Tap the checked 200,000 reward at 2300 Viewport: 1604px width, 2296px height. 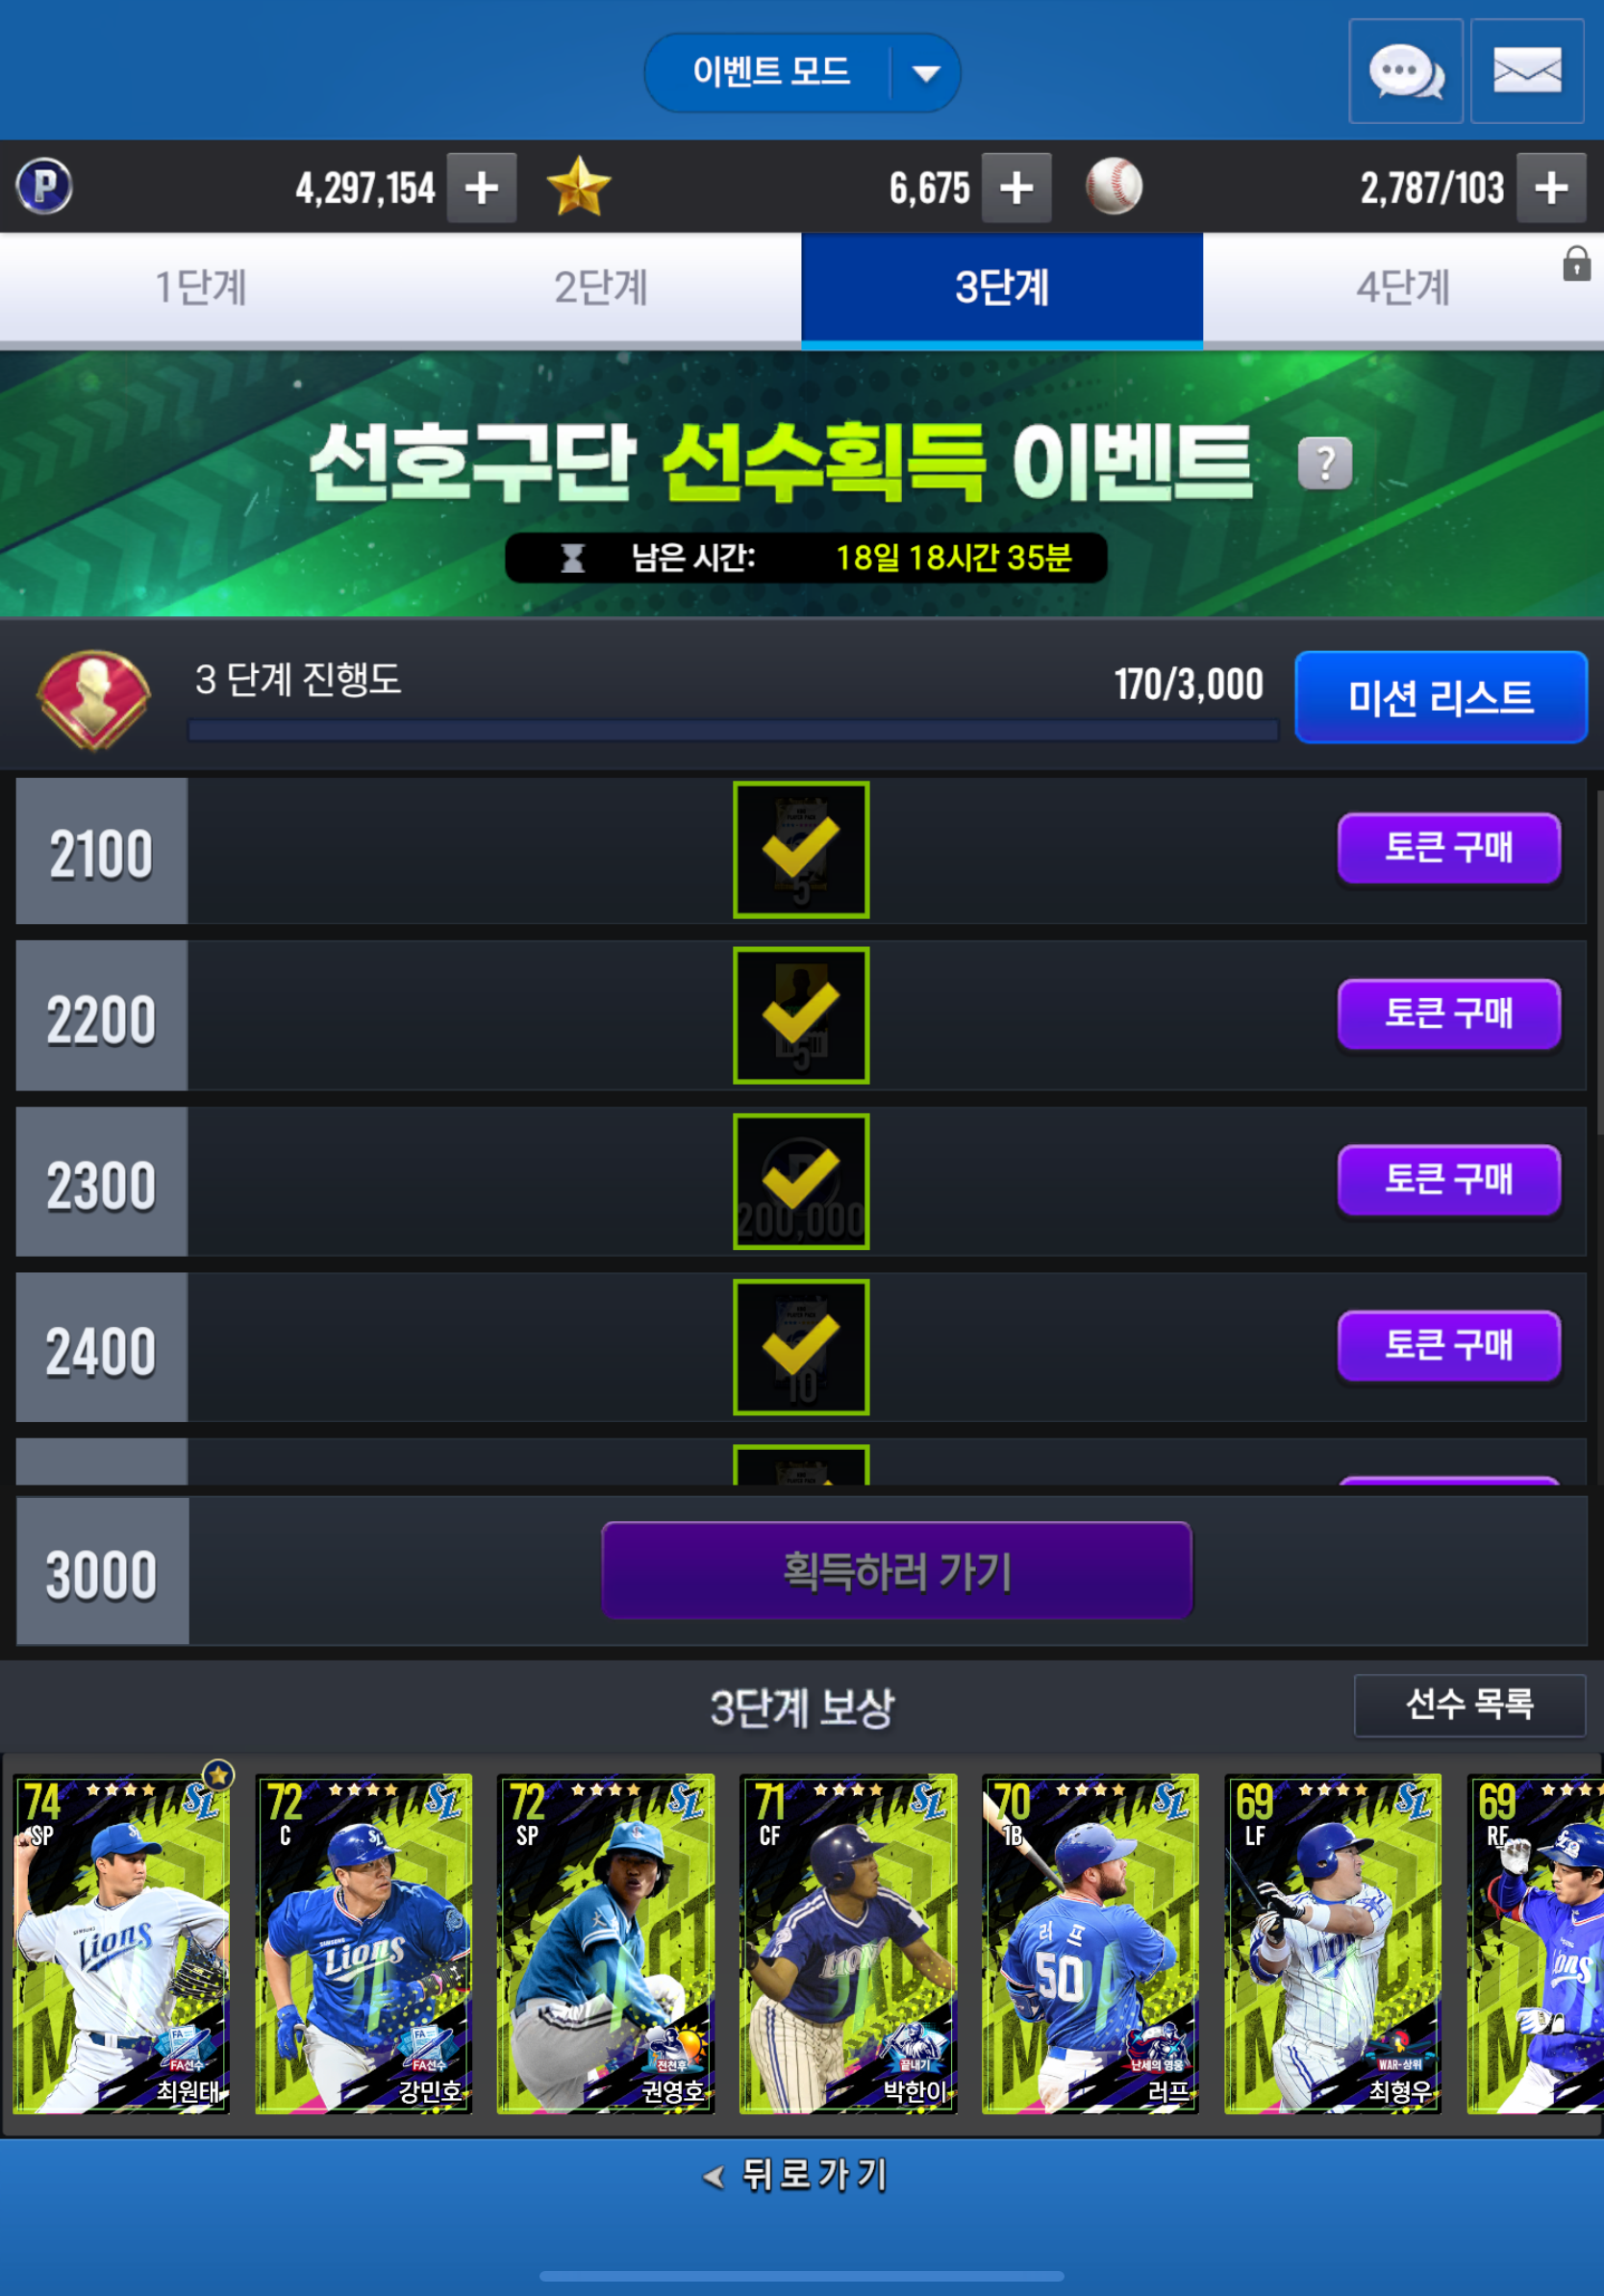click(x=801, y=1182)
